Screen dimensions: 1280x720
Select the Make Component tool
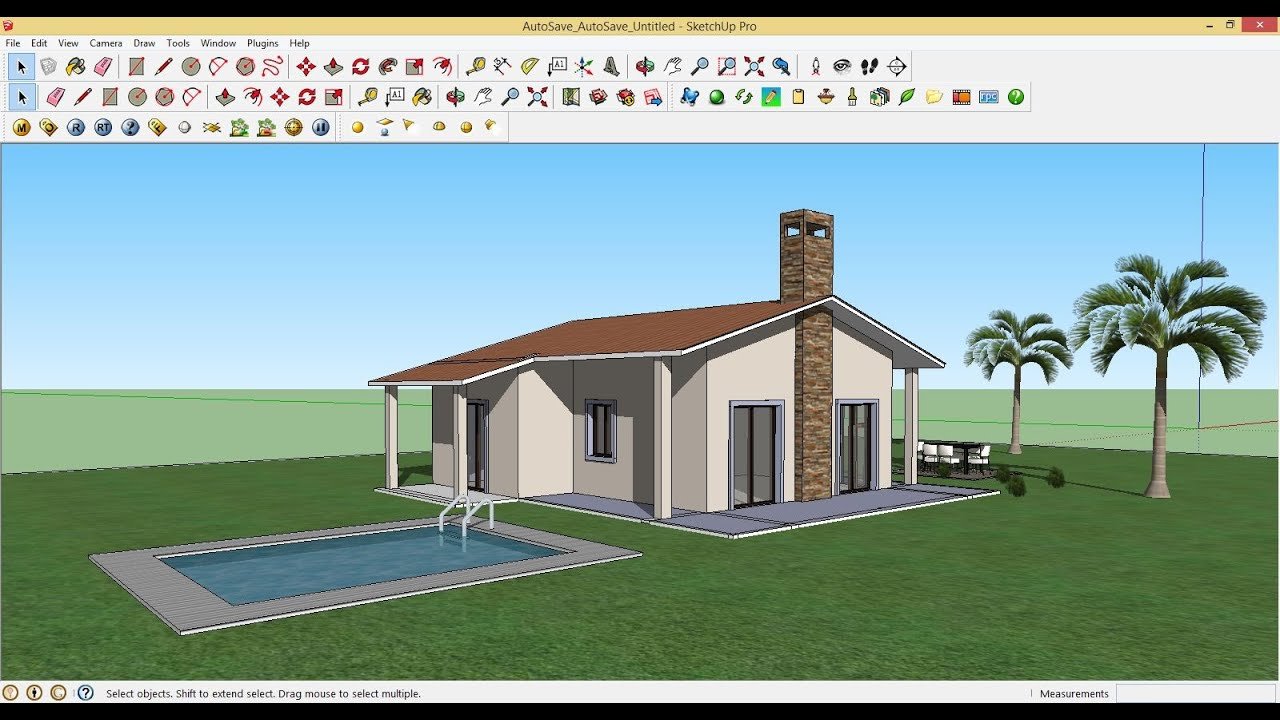[48, 67]
